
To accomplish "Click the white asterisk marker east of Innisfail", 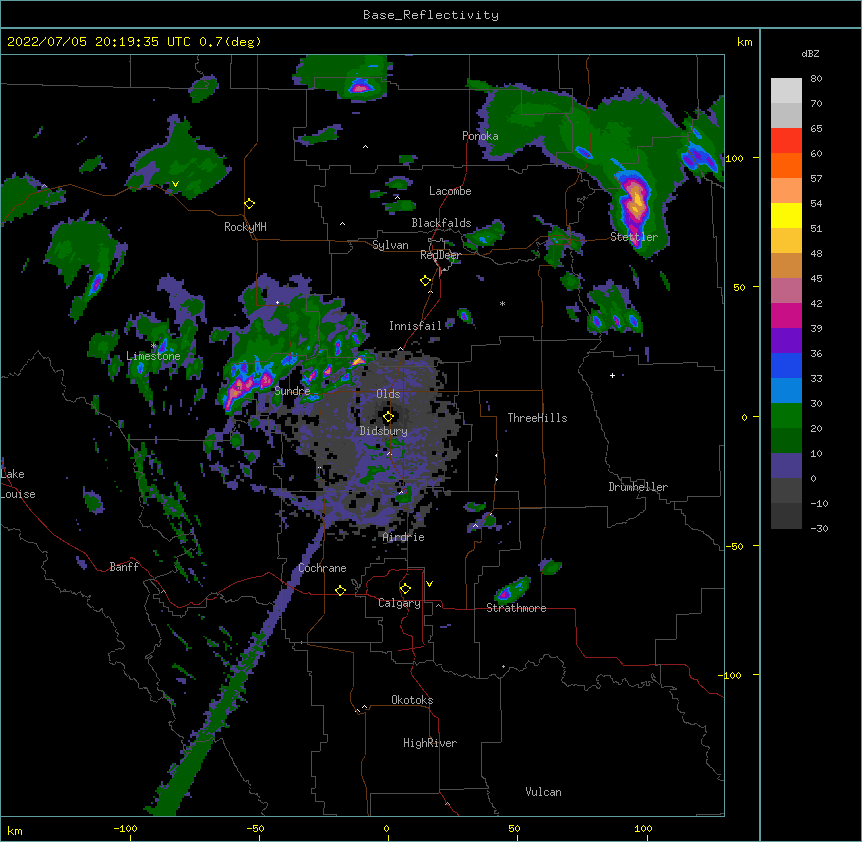I will click(502, 303).
